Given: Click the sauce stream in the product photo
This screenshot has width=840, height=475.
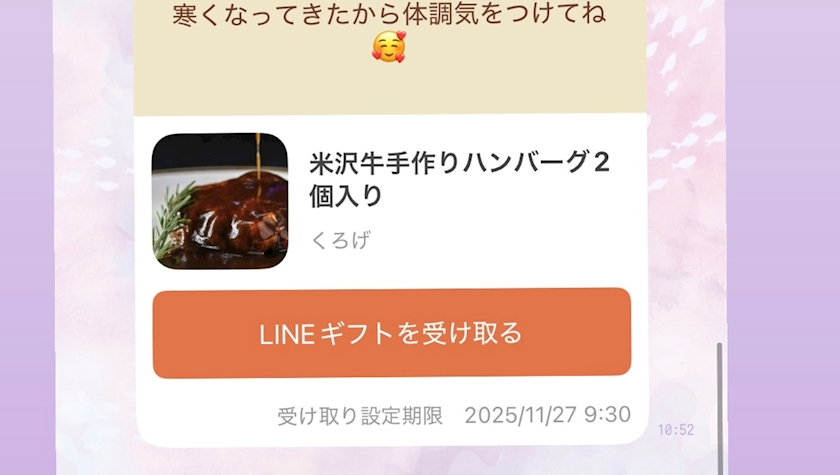Looking at the screenshot, I should click(x=258, y=161).
